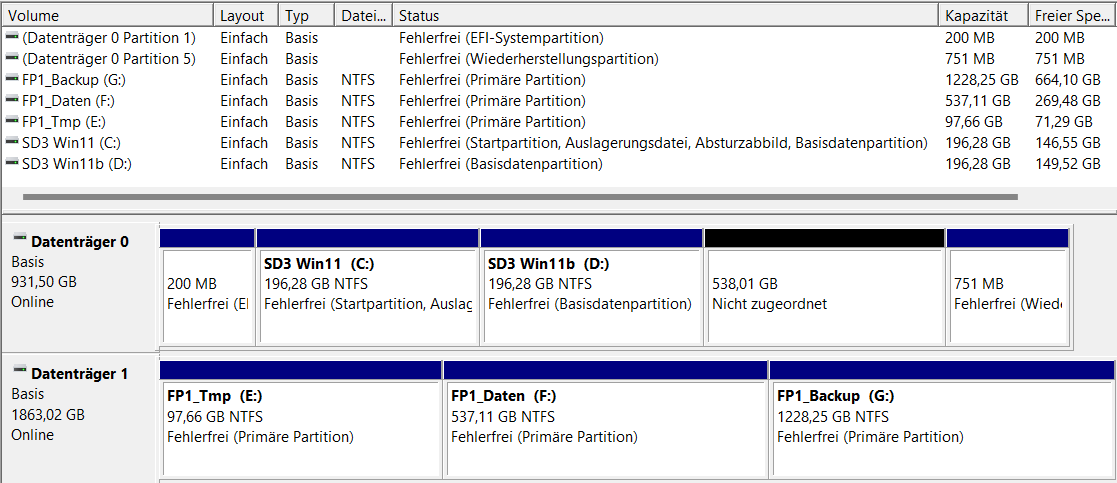Click the drive icon beside SD3 Win11 (C:) row
The image size is (1117, 483).
tap(11, 143)
